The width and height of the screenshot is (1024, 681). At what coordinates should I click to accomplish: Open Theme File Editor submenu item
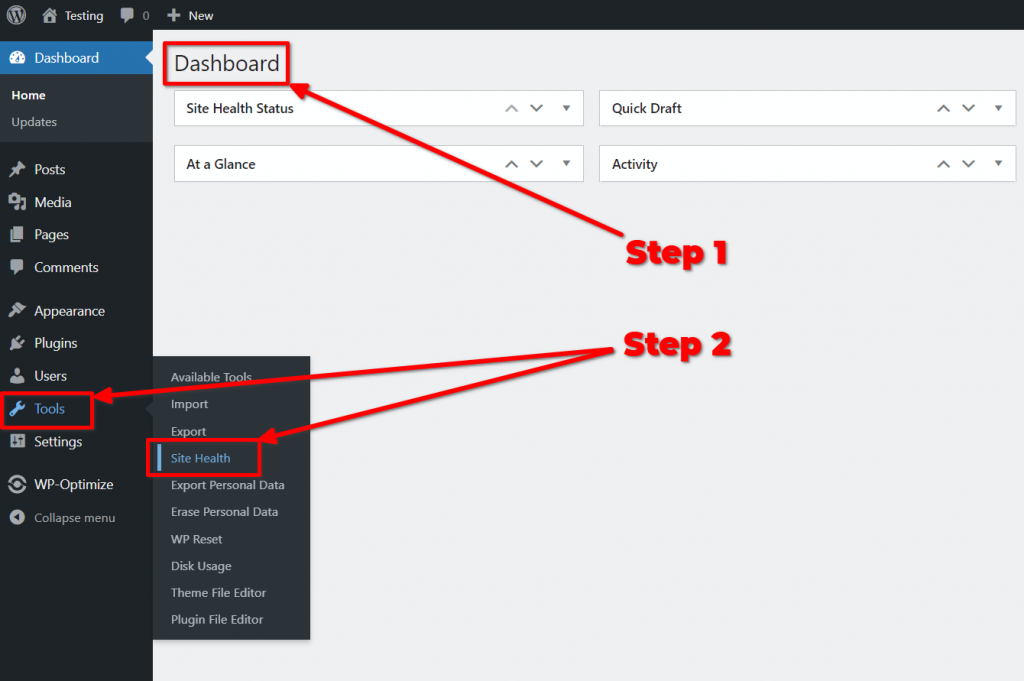(x=218, y=593)
